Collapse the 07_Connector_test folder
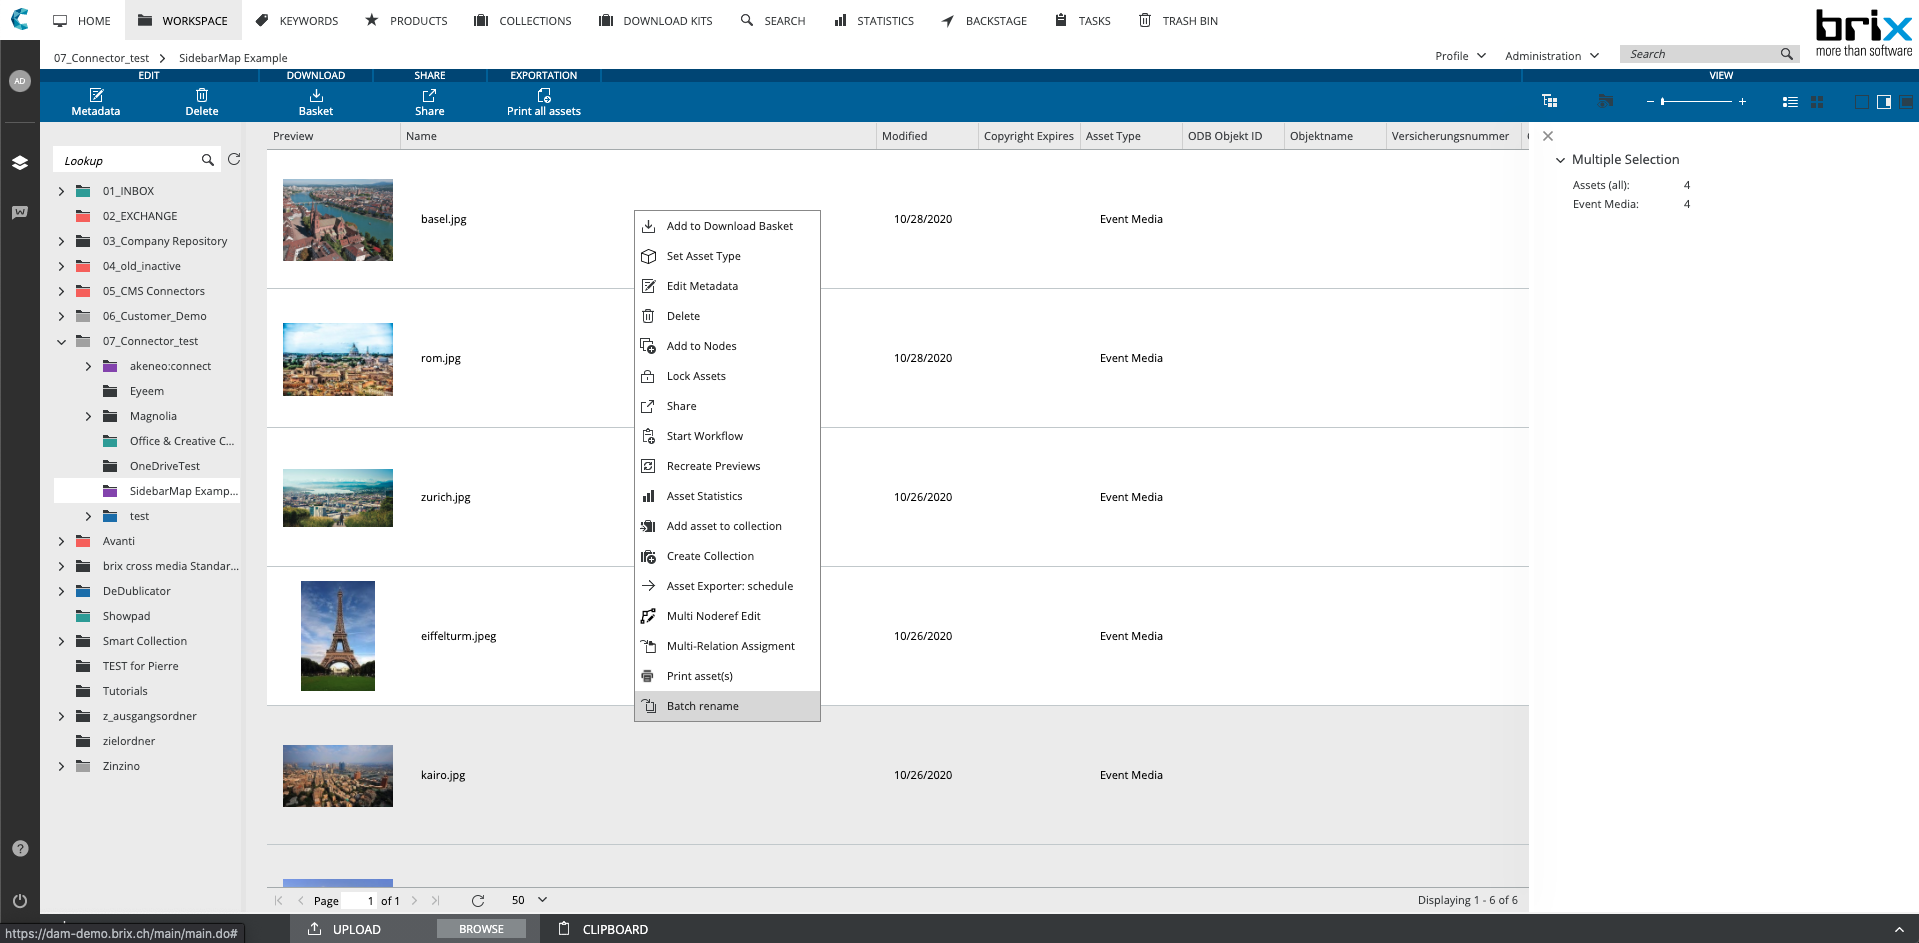Viewport: 1919px width, 943px height. (x=61, y=341)
